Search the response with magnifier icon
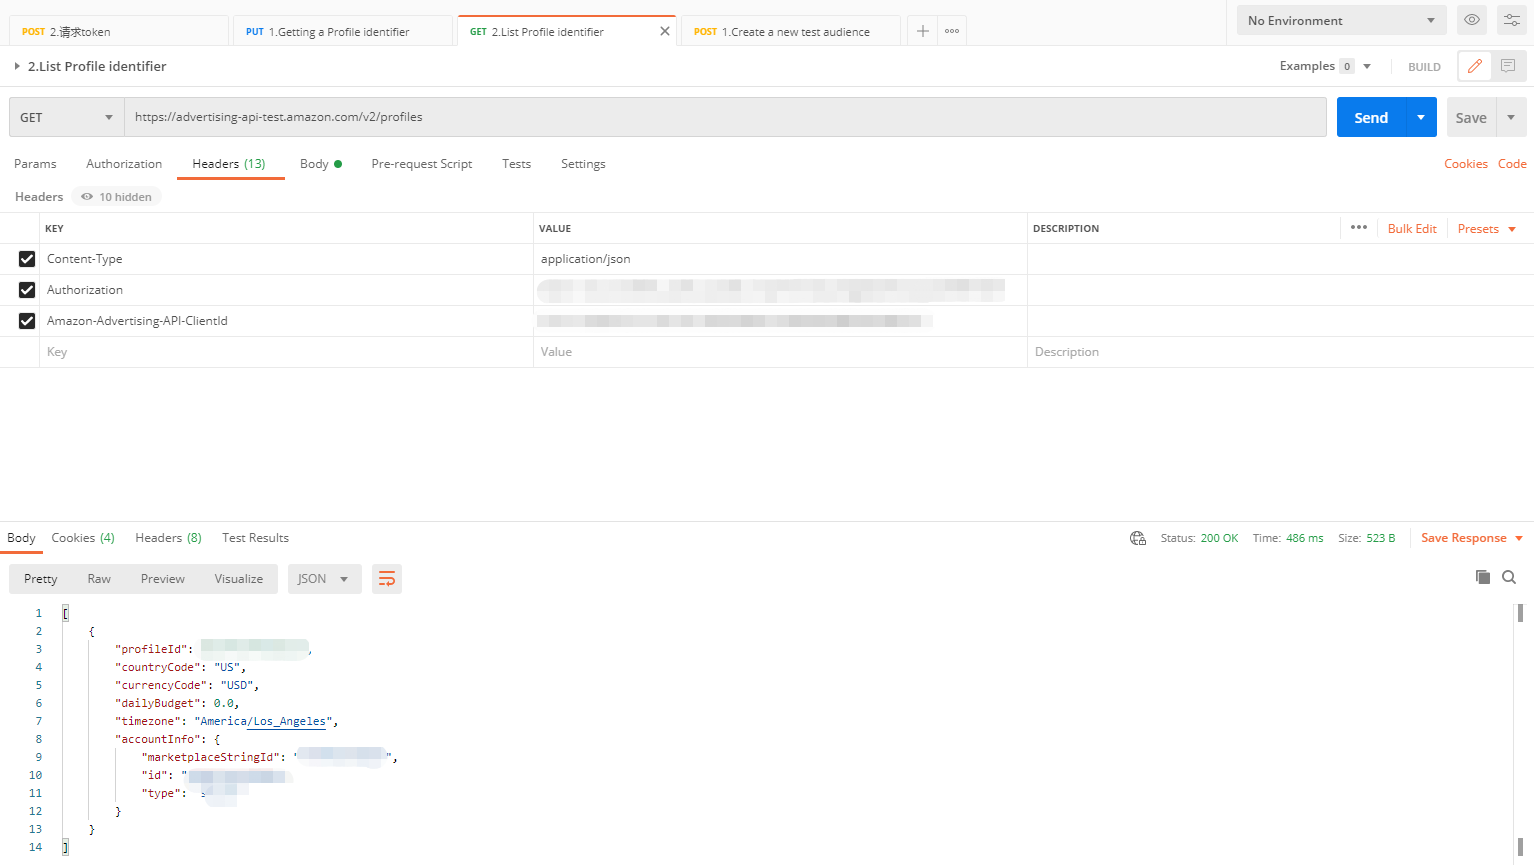 click(x=1509, y=577)
